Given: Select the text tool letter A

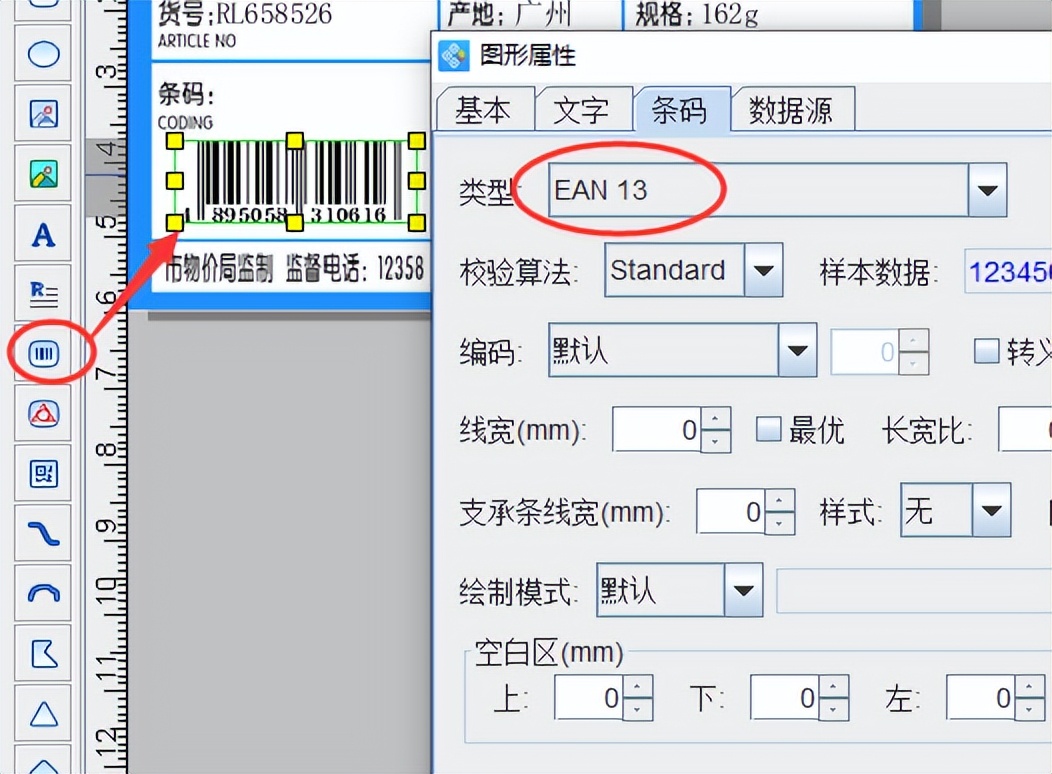Looking at the screenshot, I should [44, 235].
